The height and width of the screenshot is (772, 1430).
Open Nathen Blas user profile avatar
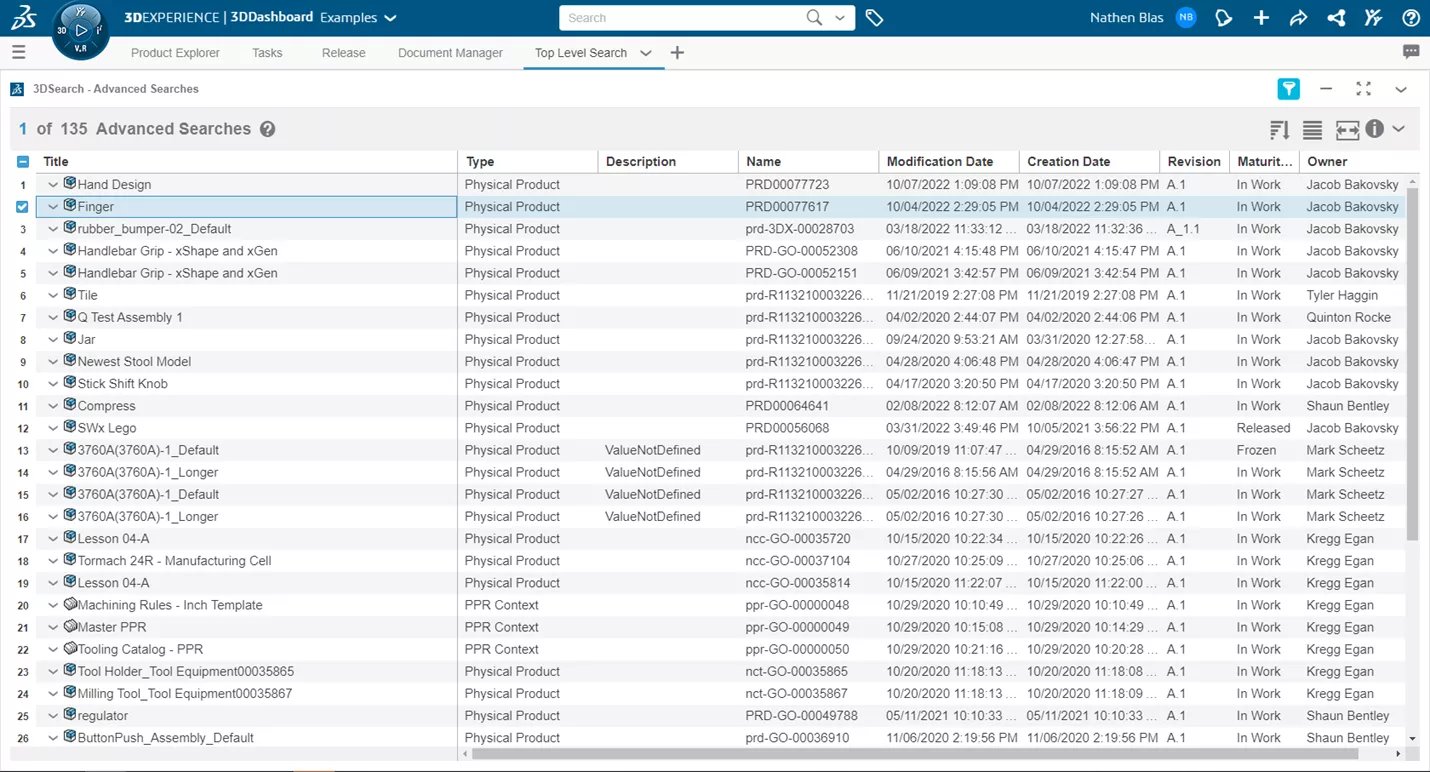tap(1186, 18)
